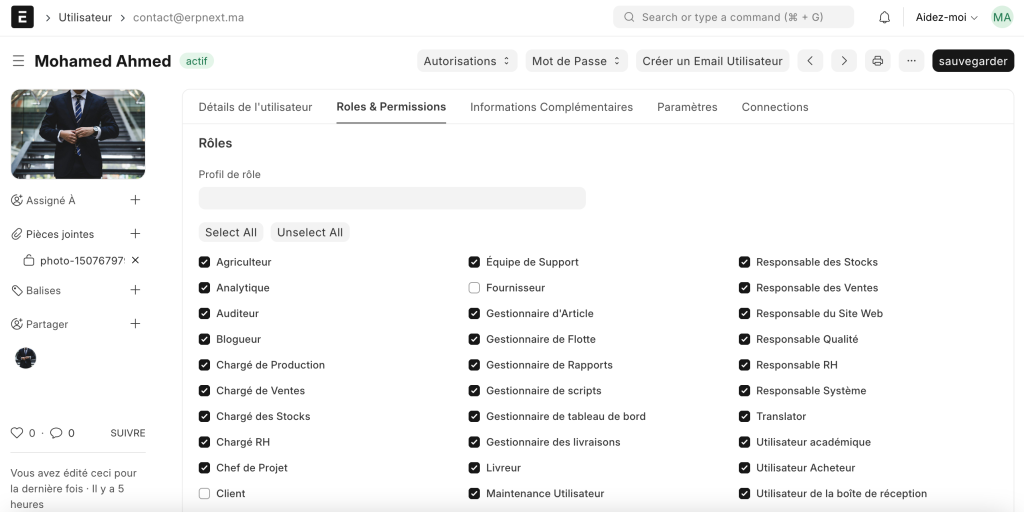Open the photo-15076797 attachment link

coord(82,261)
